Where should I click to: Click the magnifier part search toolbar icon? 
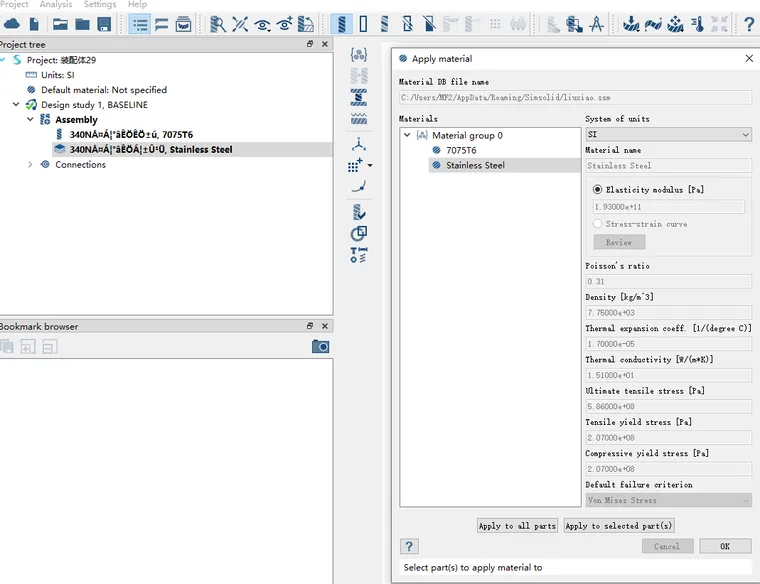(218, 24)
